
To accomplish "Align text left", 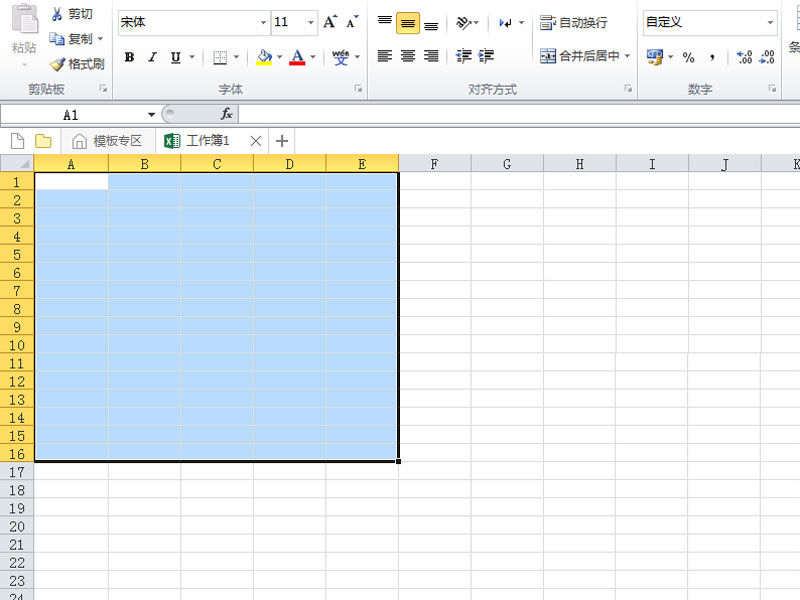I will coord(385,56).
